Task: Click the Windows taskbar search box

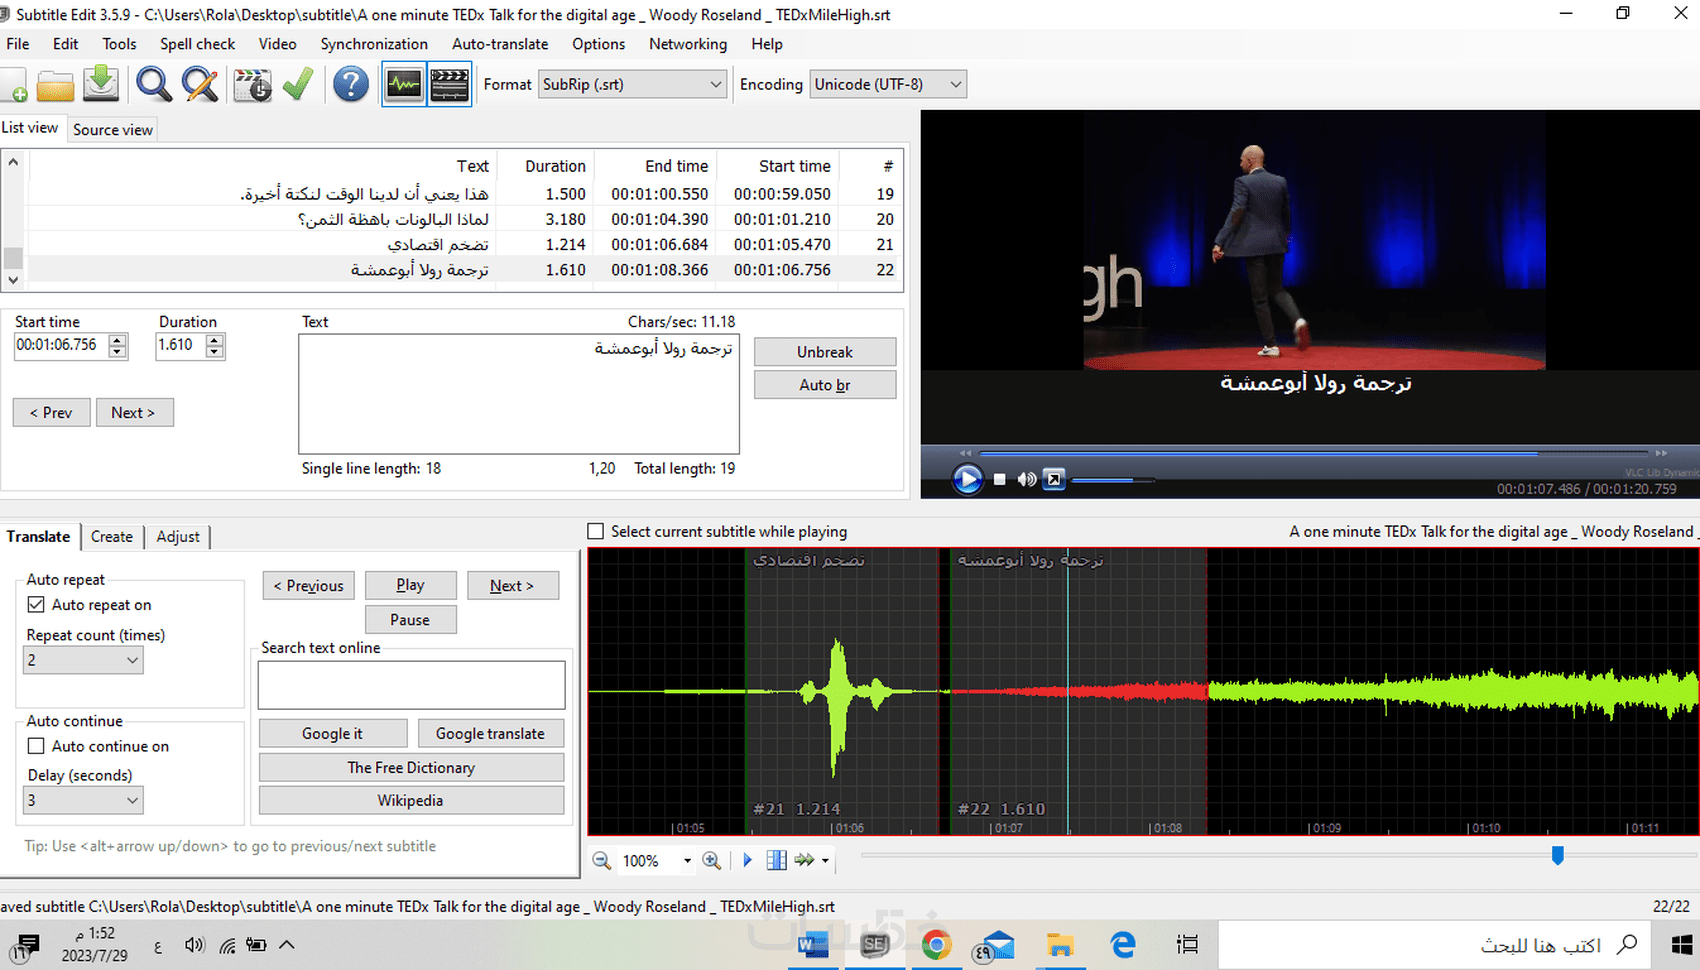Action: point(1435,945)
